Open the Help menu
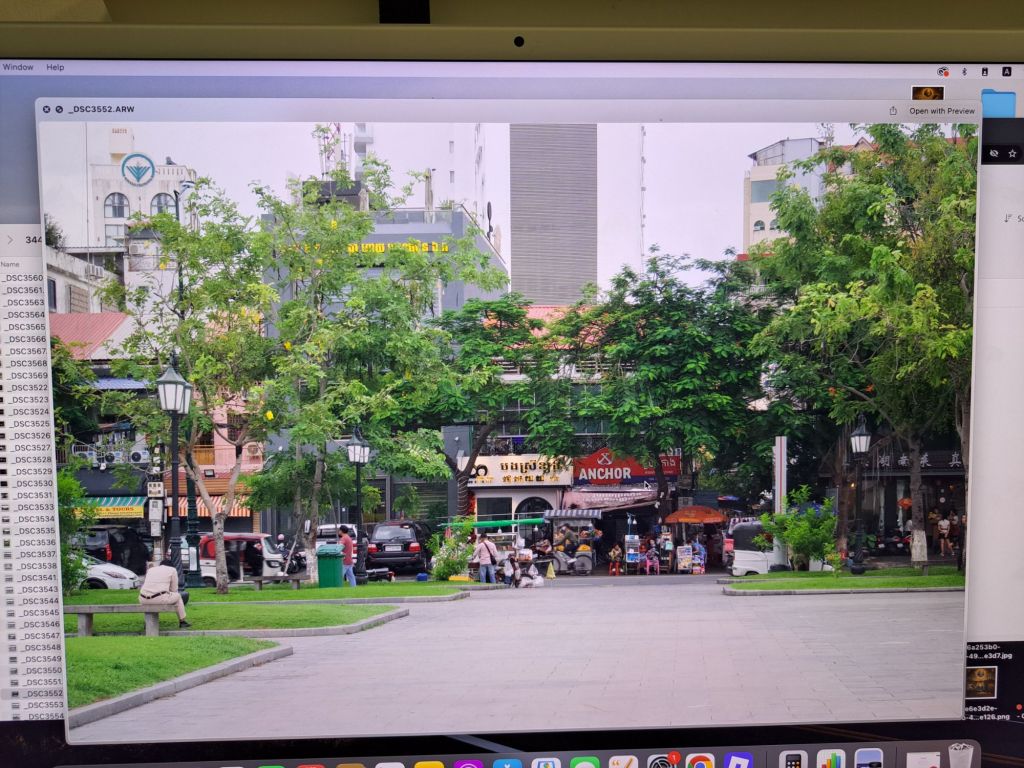Image resolution: width=1024 pixels, height=768 pixels. click(x=55, y=67)
